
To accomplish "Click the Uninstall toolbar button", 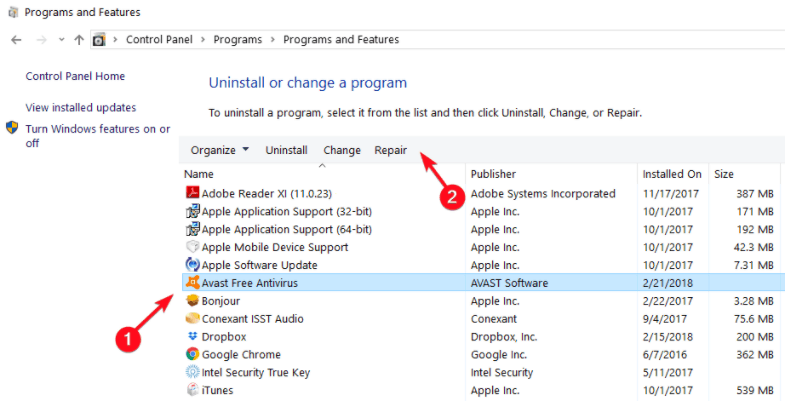I will (287, 150).
